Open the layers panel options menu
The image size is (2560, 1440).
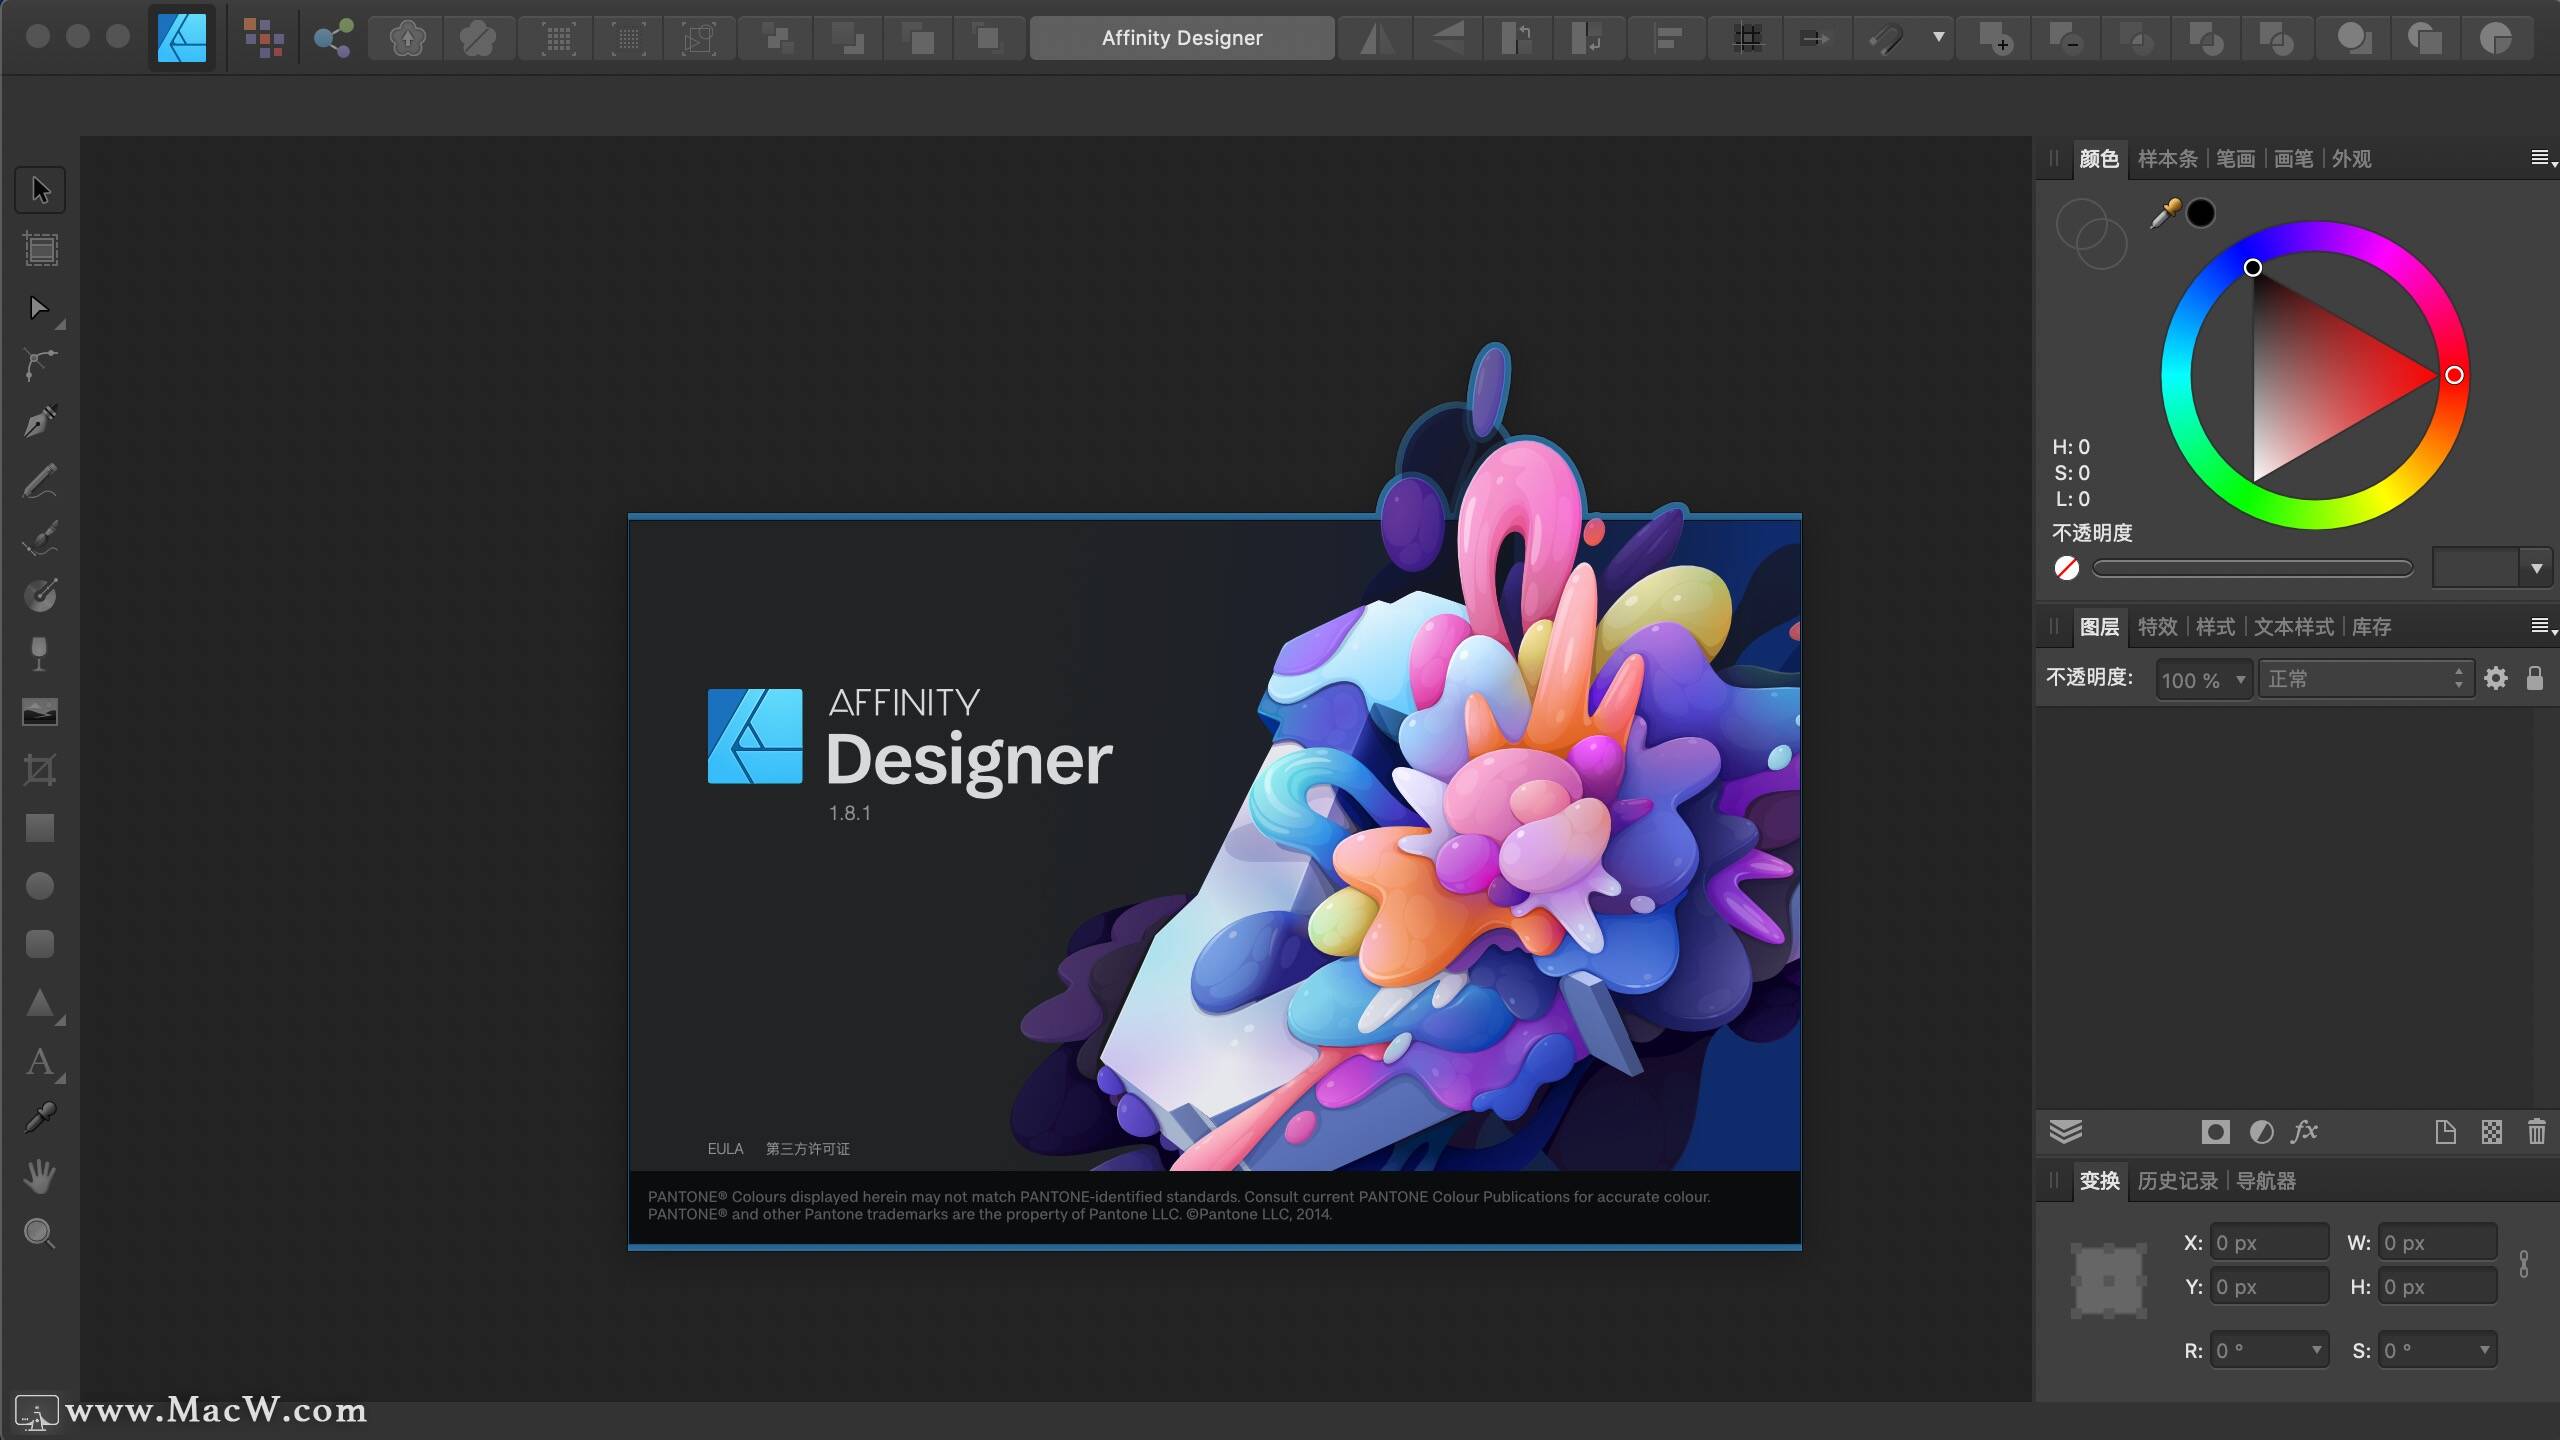(2543, 626)
